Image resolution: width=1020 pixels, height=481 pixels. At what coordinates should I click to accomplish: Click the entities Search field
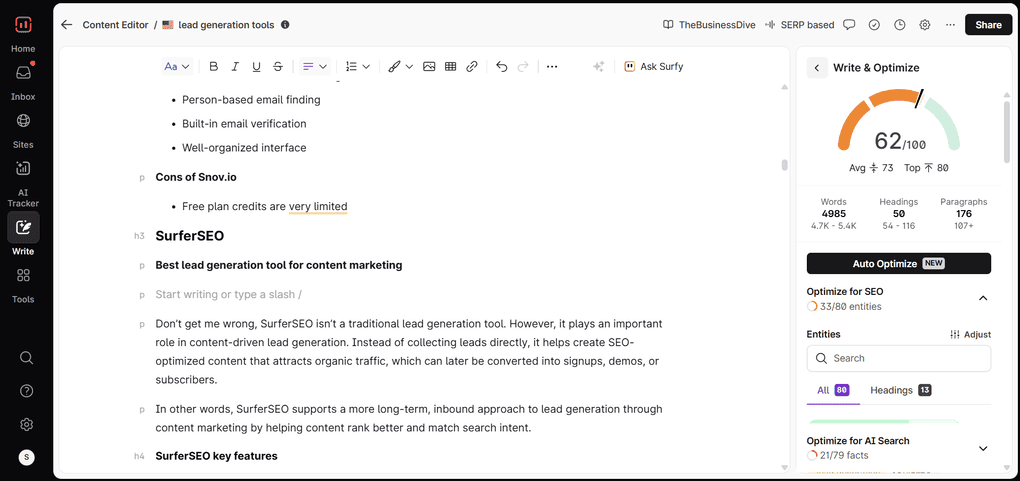tap(898, 358)
